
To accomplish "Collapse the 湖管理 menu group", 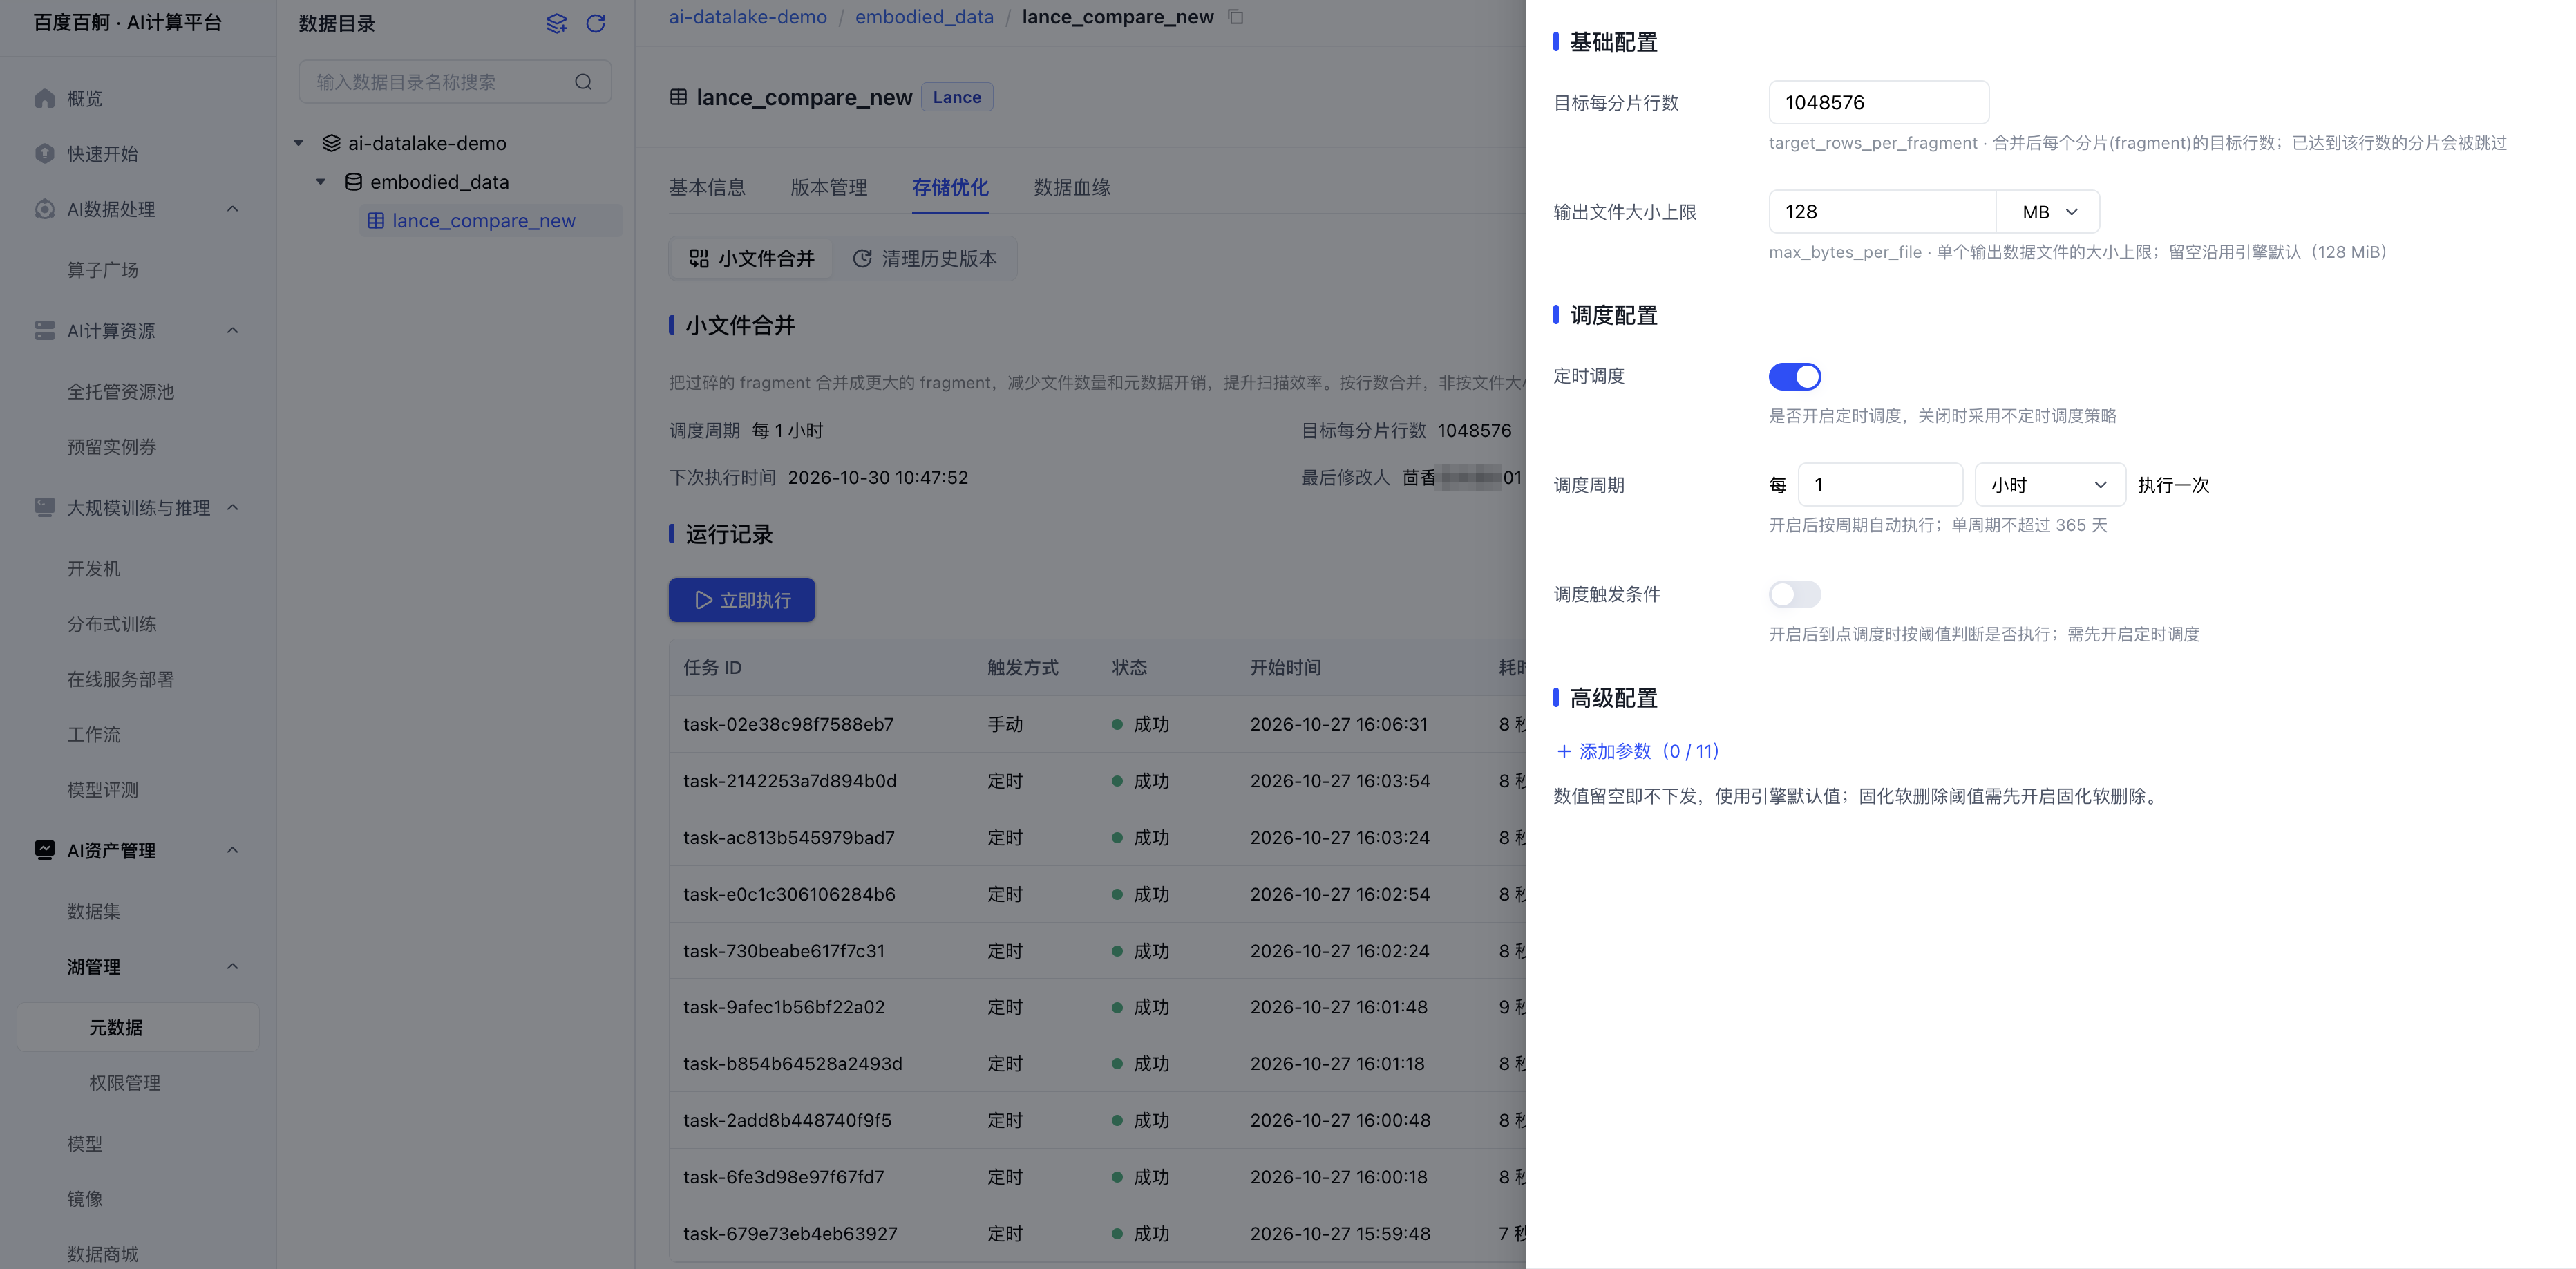I will click(233, 966).
